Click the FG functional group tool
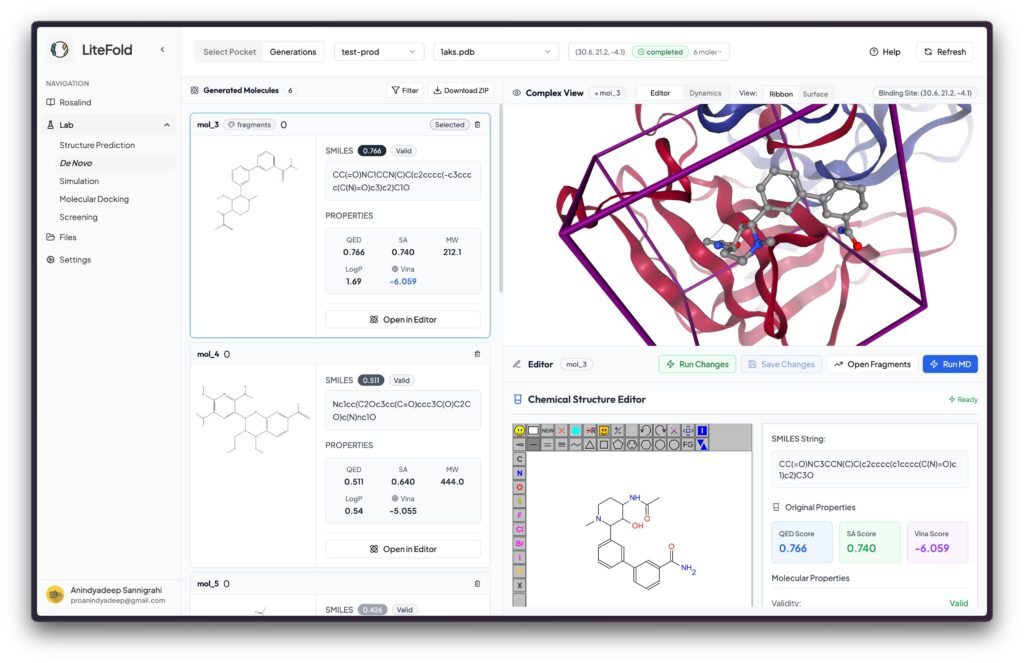Viewport: 1024px width, 663px height. tap(688, 445)
